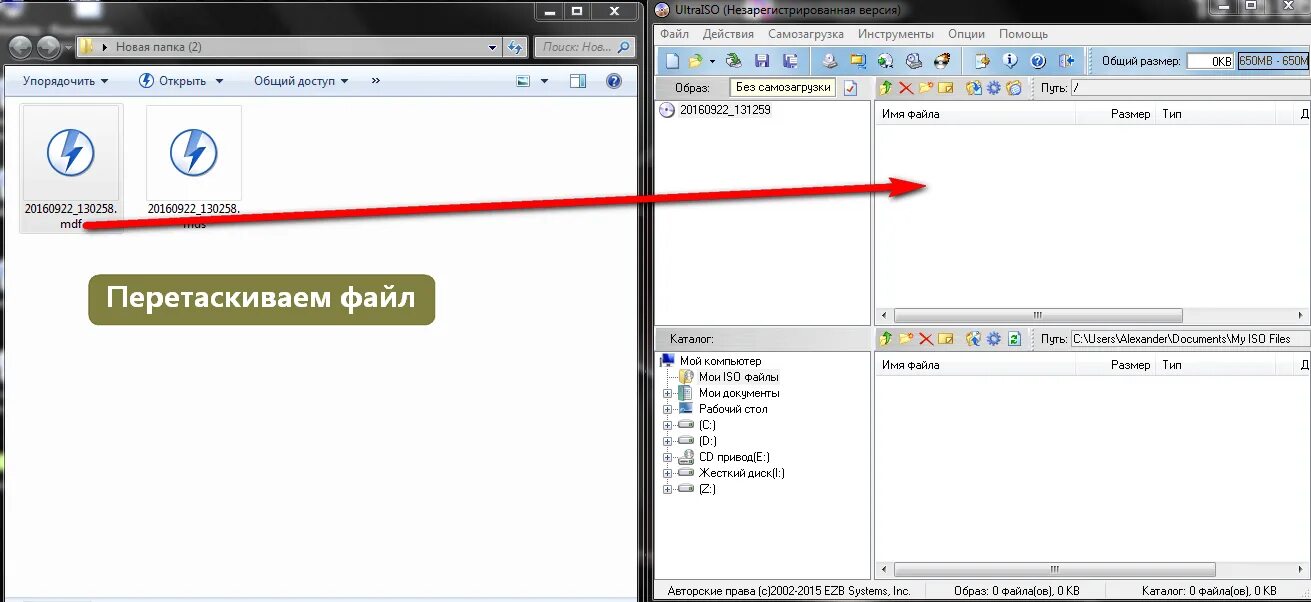Click the yellow monitor convert icon
The width and height of the screenshot is (1311, 602).
[857, 61]
